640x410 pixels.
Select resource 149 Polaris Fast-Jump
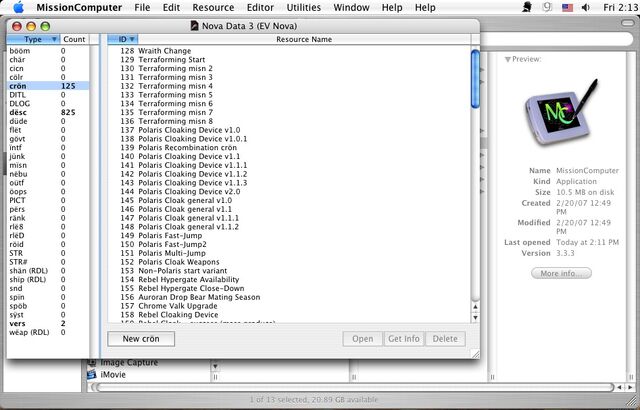point(289,235)
